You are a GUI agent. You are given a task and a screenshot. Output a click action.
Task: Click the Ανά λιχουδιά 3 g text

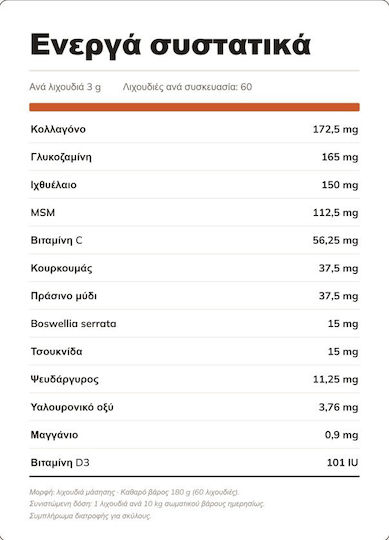[65, 87]
